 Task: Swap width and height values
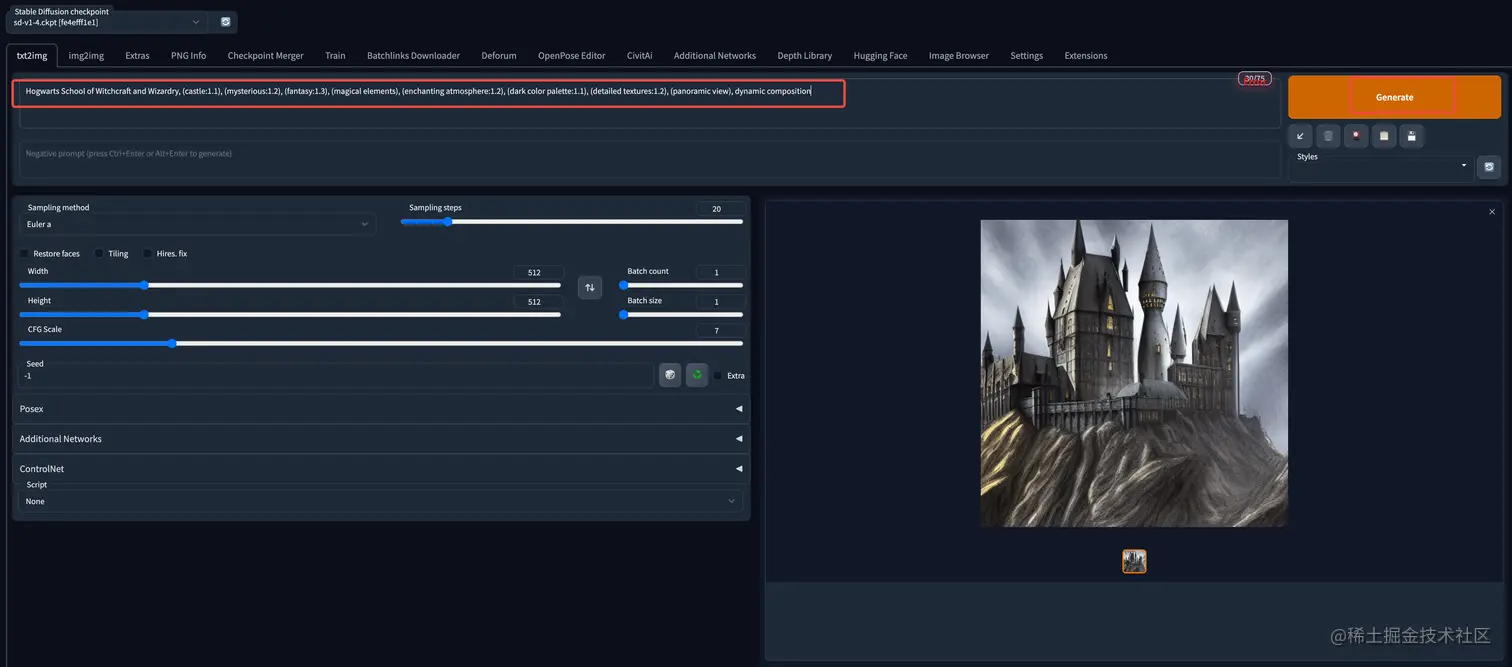point(590,287)
